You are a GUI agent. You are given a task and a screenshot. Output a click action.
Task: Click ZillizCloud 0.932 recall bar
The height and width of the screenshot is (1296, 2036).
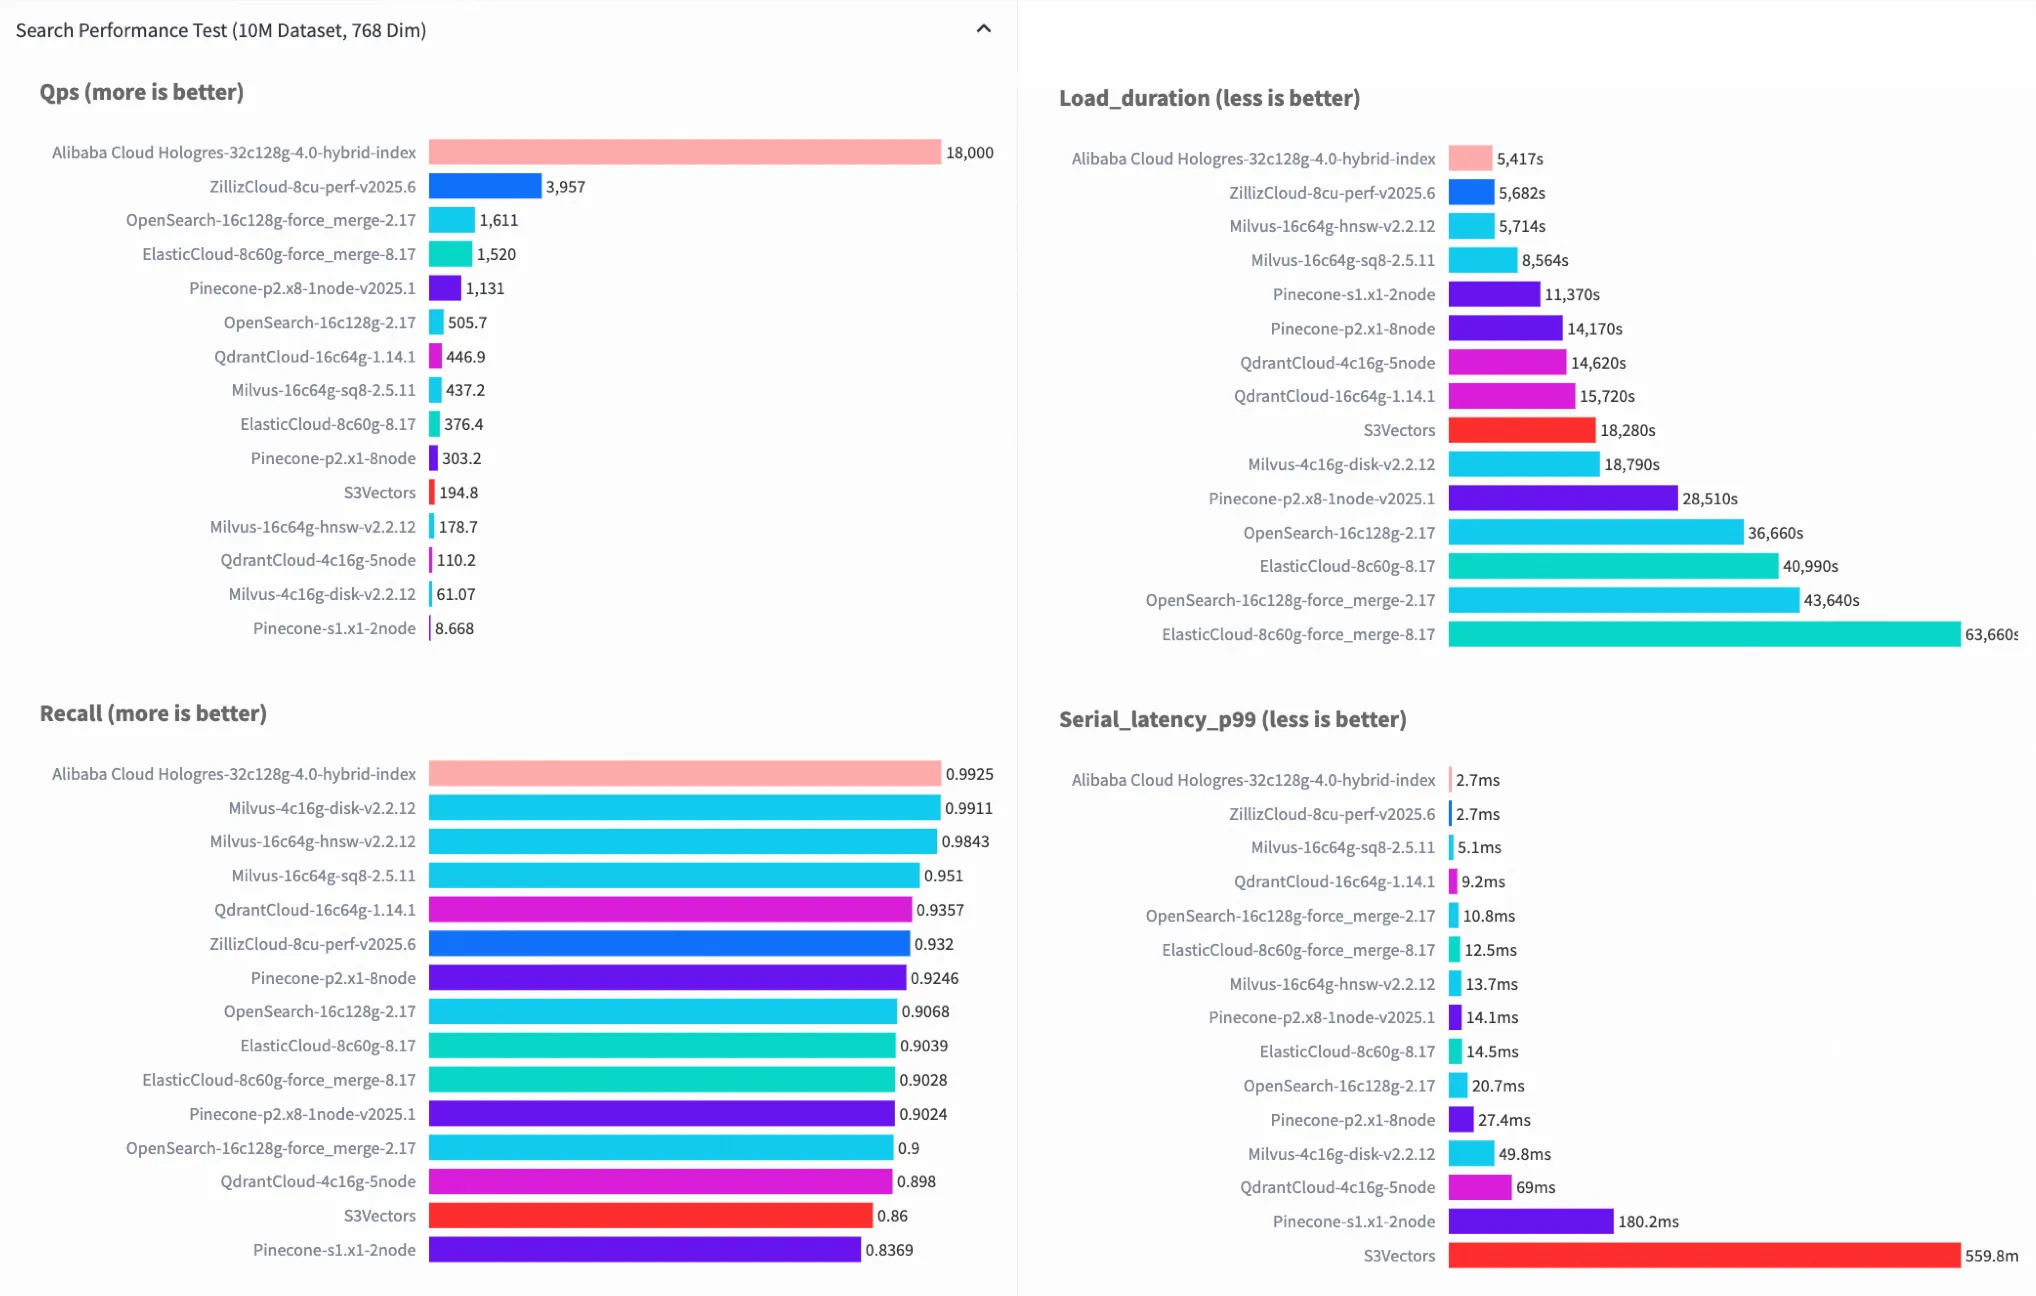point(669,943)
